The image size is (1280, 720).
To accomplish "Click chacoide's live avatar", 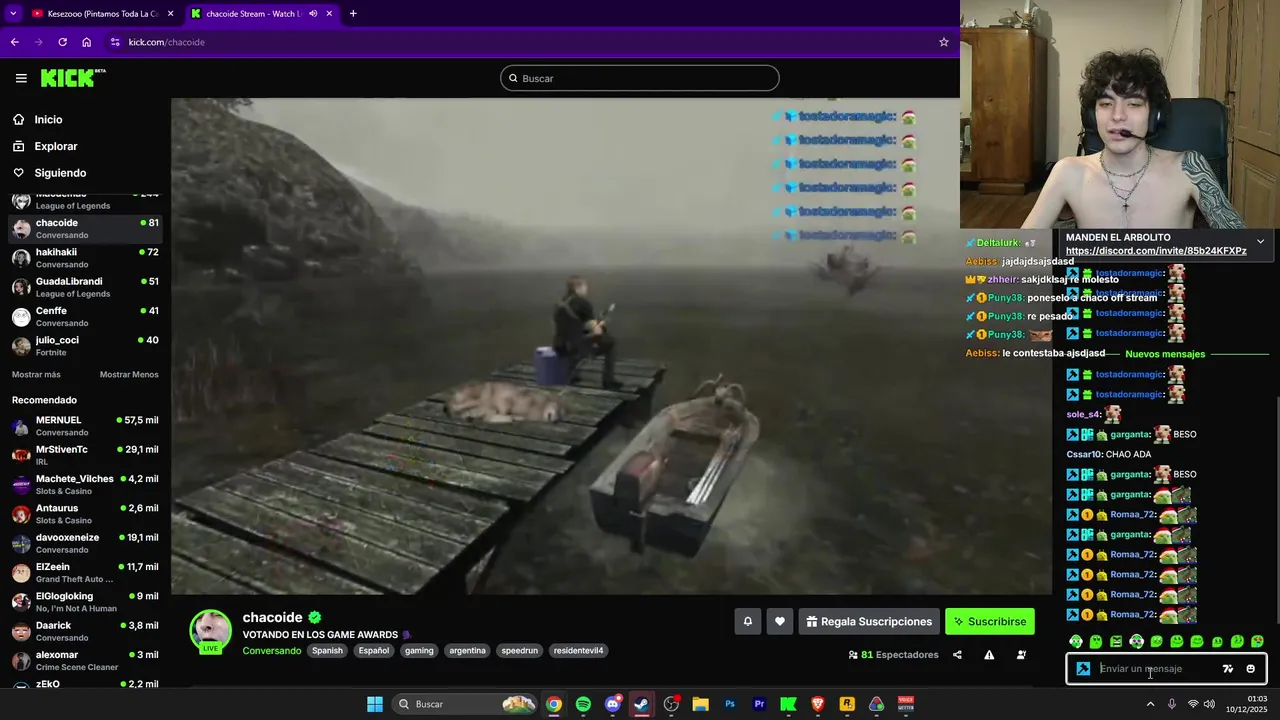I will pos(210,631).
